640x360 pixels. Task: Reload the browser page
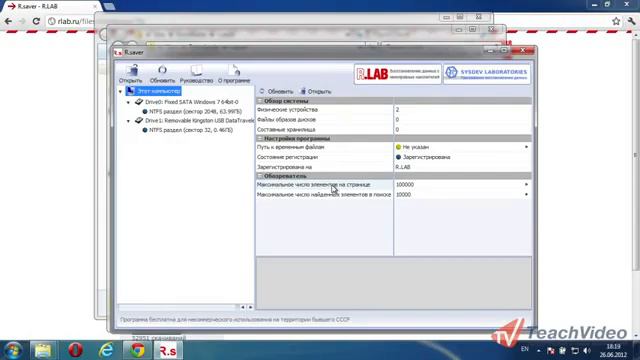point(36,21)
